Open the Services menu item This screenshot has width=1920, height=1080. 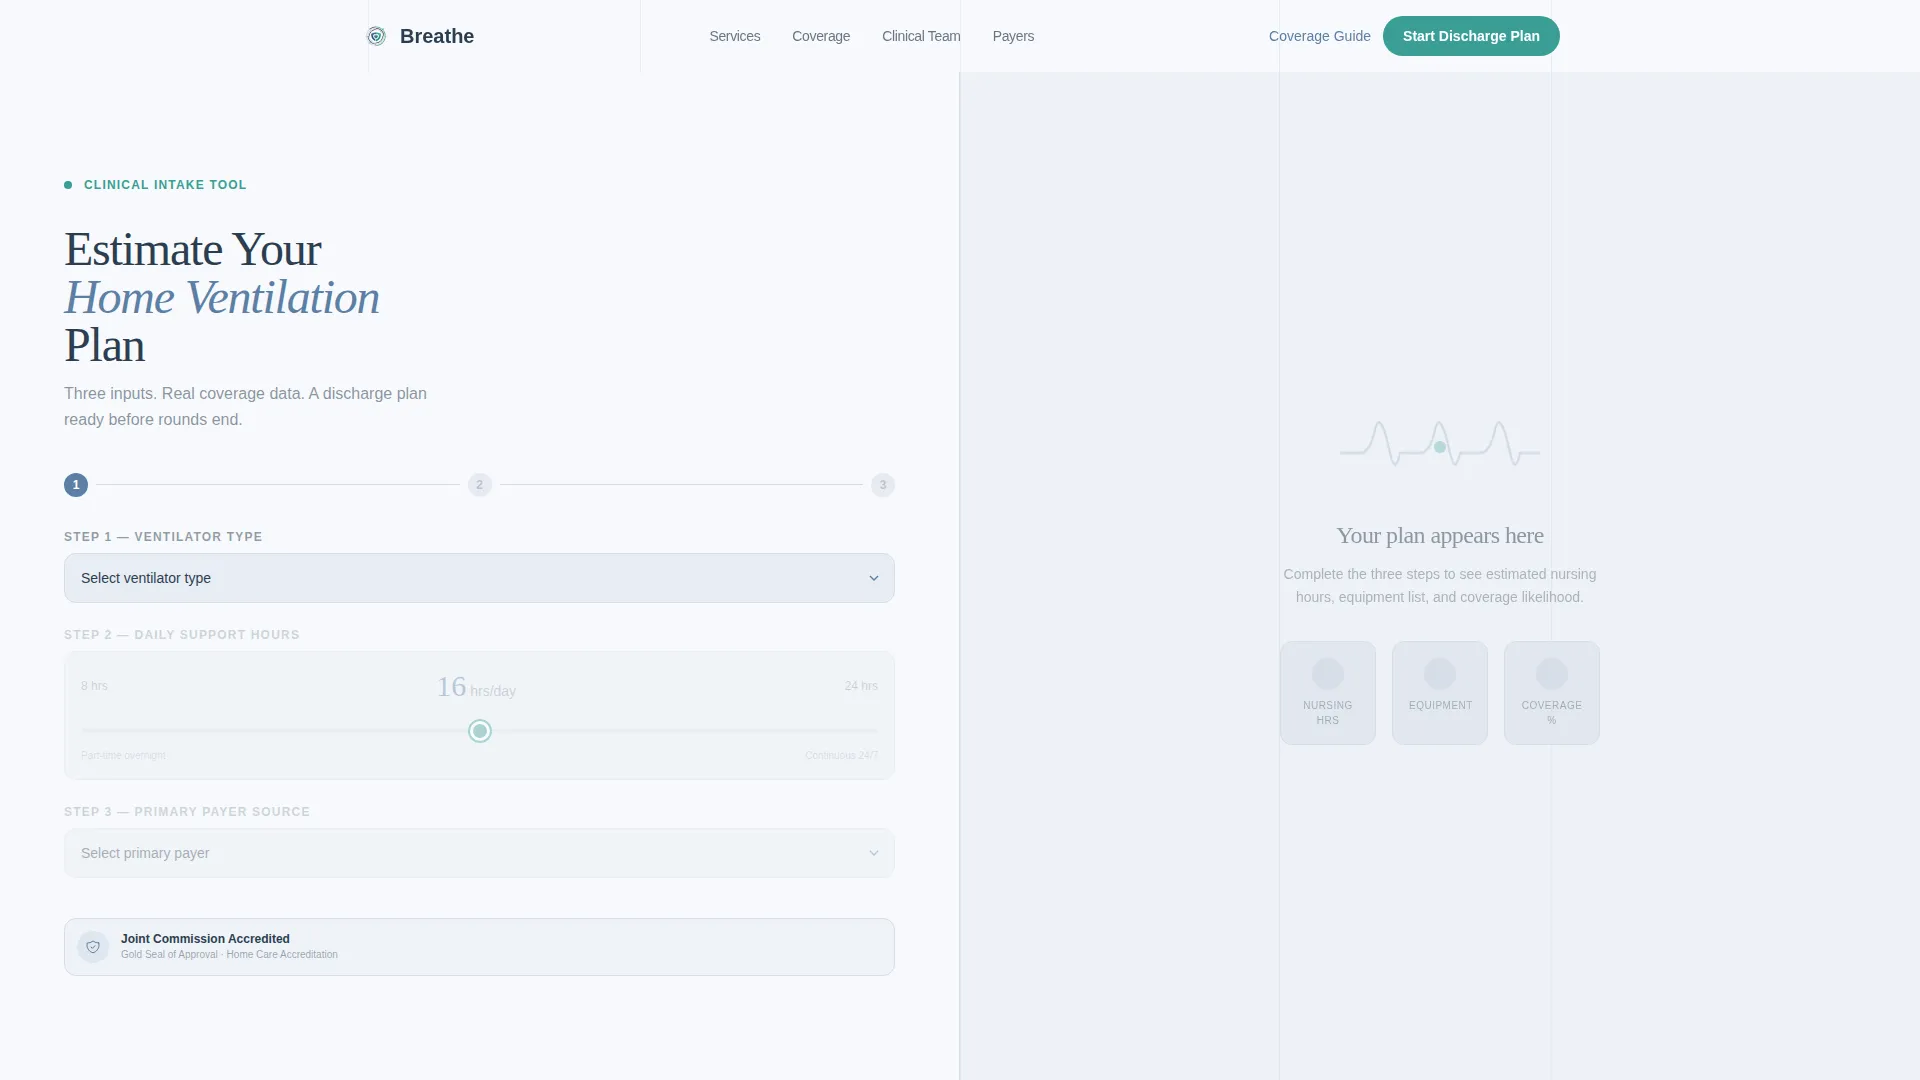(735, 36)
